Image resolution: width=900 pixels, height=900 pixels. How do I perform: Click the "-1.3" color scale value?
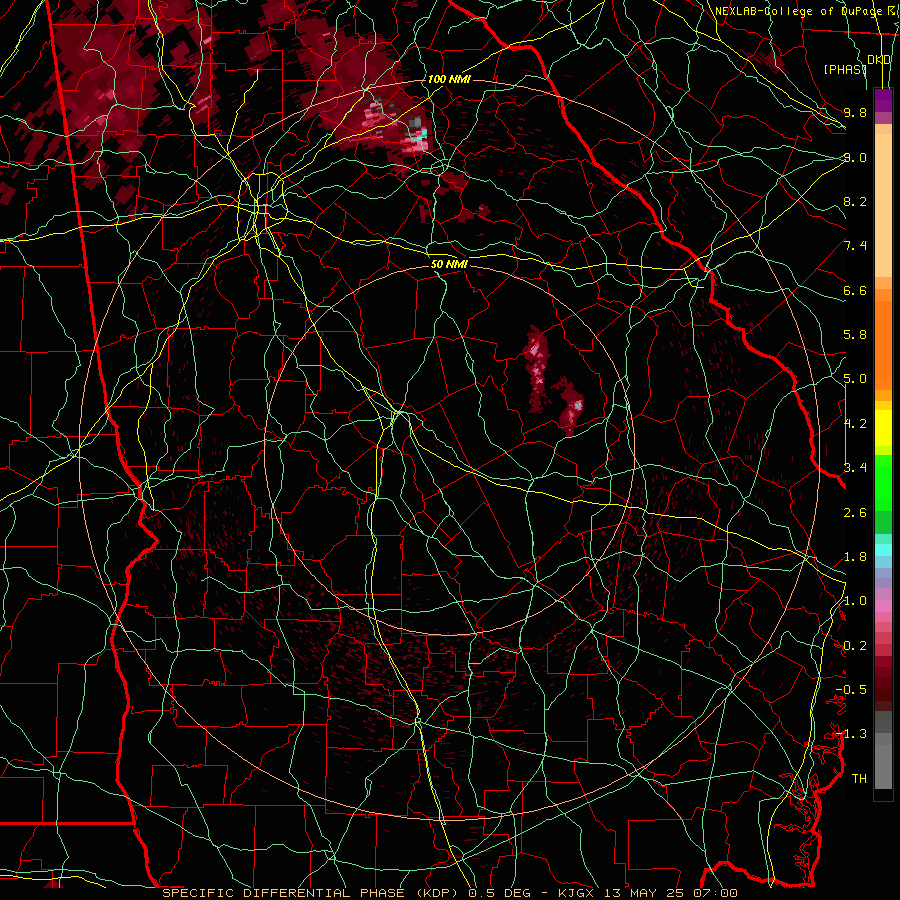(851, 734)
